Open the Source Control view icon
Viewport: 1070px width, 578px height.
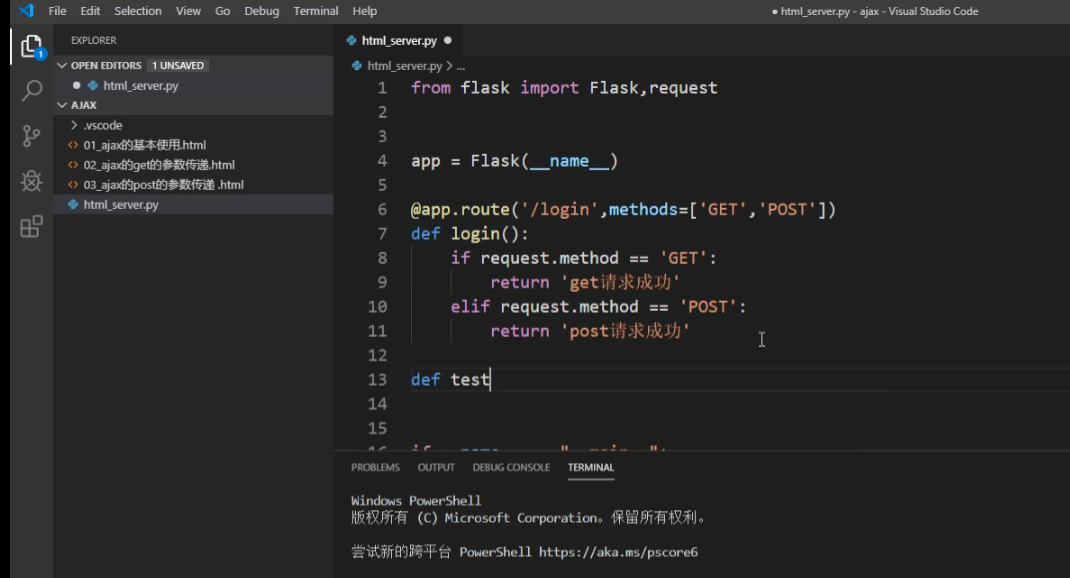[31, 136]
